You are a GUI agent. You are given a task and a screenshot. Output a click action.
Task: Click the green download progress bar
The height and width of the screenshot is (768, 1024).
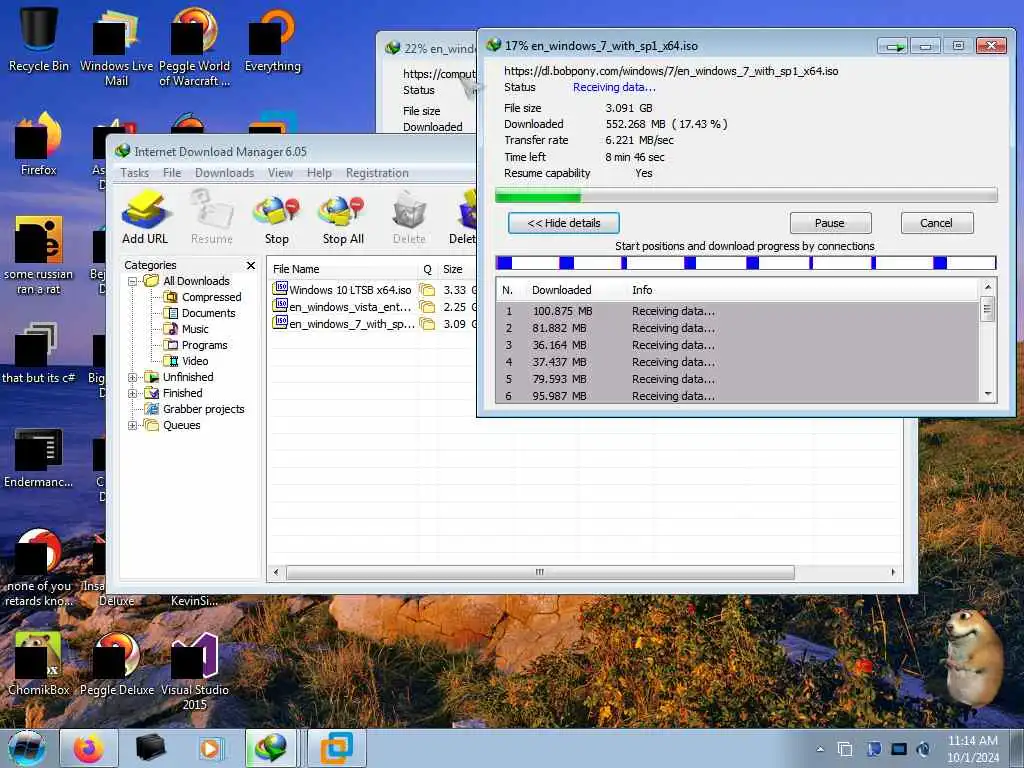point(746,195)
